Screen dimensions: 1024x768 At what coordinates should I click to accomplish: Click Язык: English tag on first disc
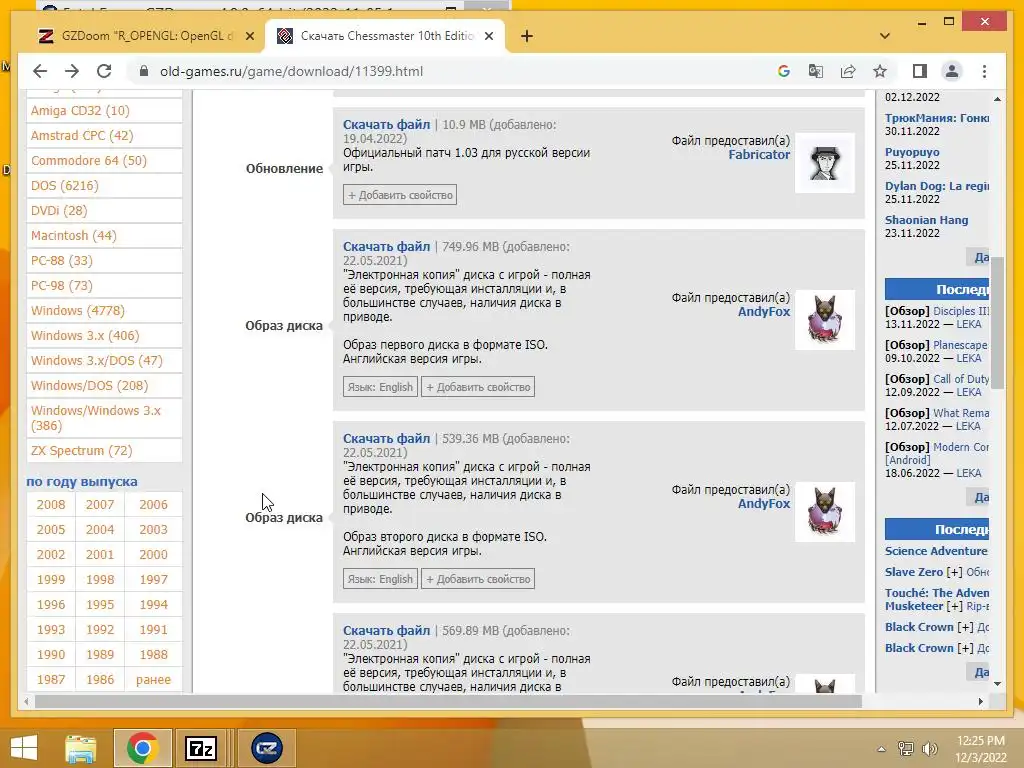[380, 387]
